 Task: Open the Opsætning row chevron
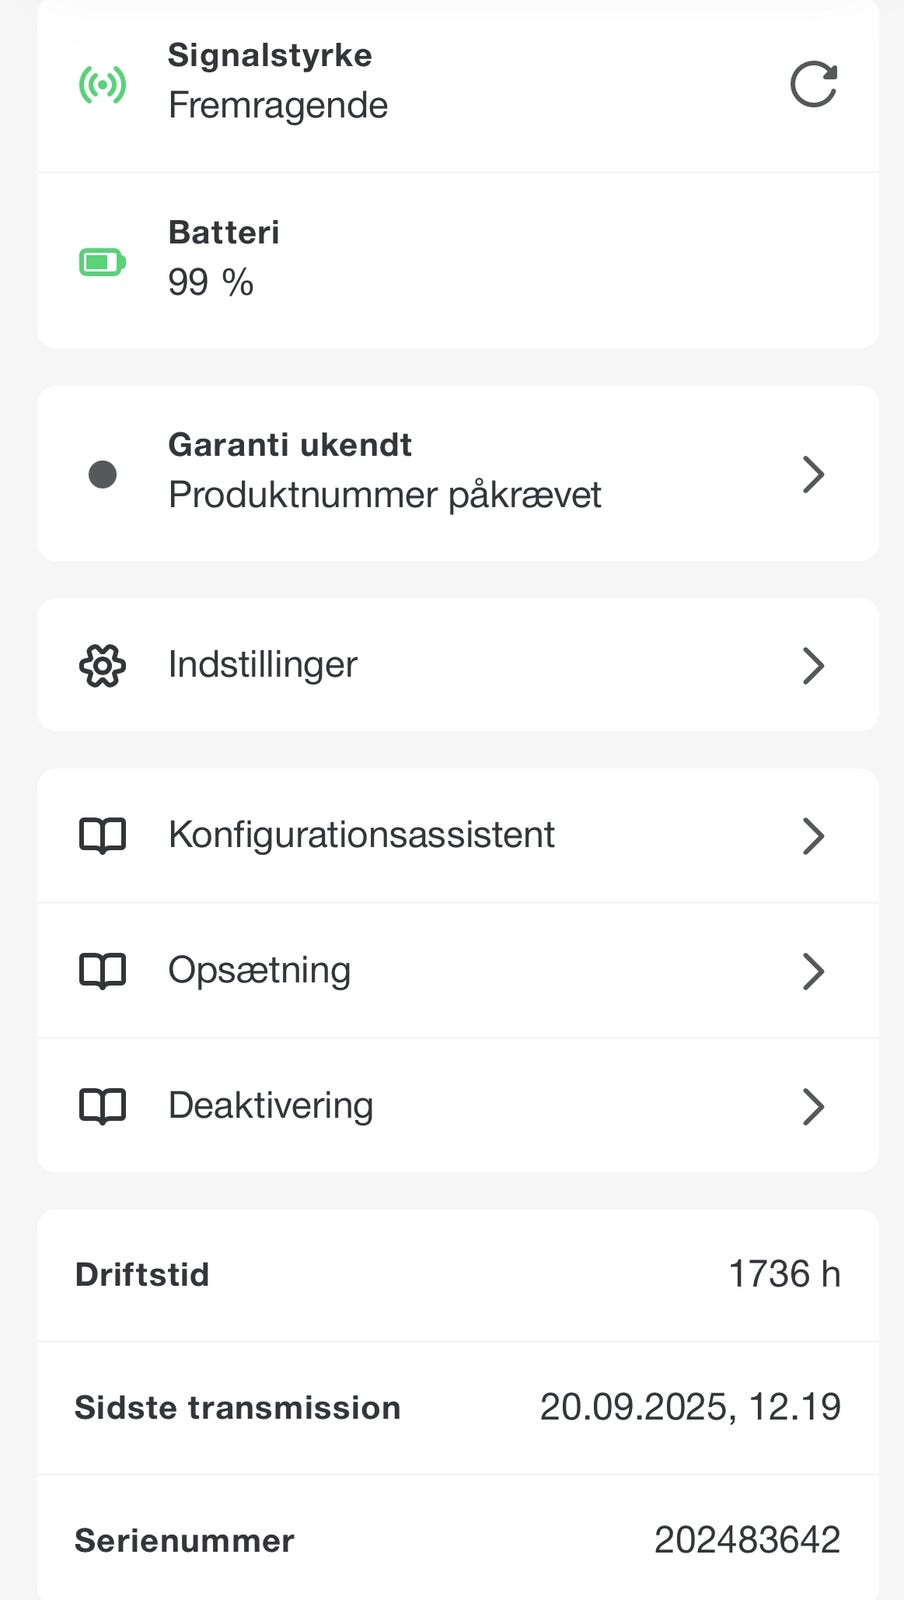(813, 971)
